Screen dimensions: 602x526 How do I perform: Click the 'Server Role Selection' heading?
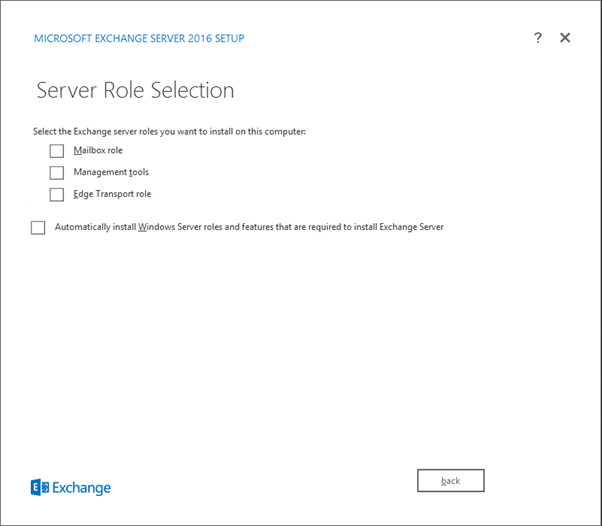[x=135, y=90]
